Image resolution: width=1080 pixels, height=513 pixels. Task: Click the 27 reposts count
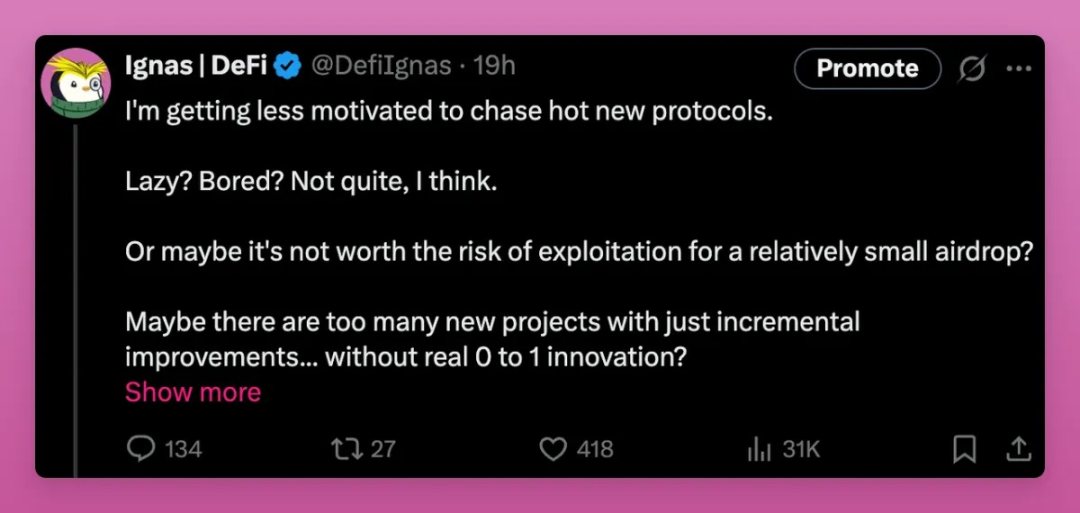click(x=383, y=449)
